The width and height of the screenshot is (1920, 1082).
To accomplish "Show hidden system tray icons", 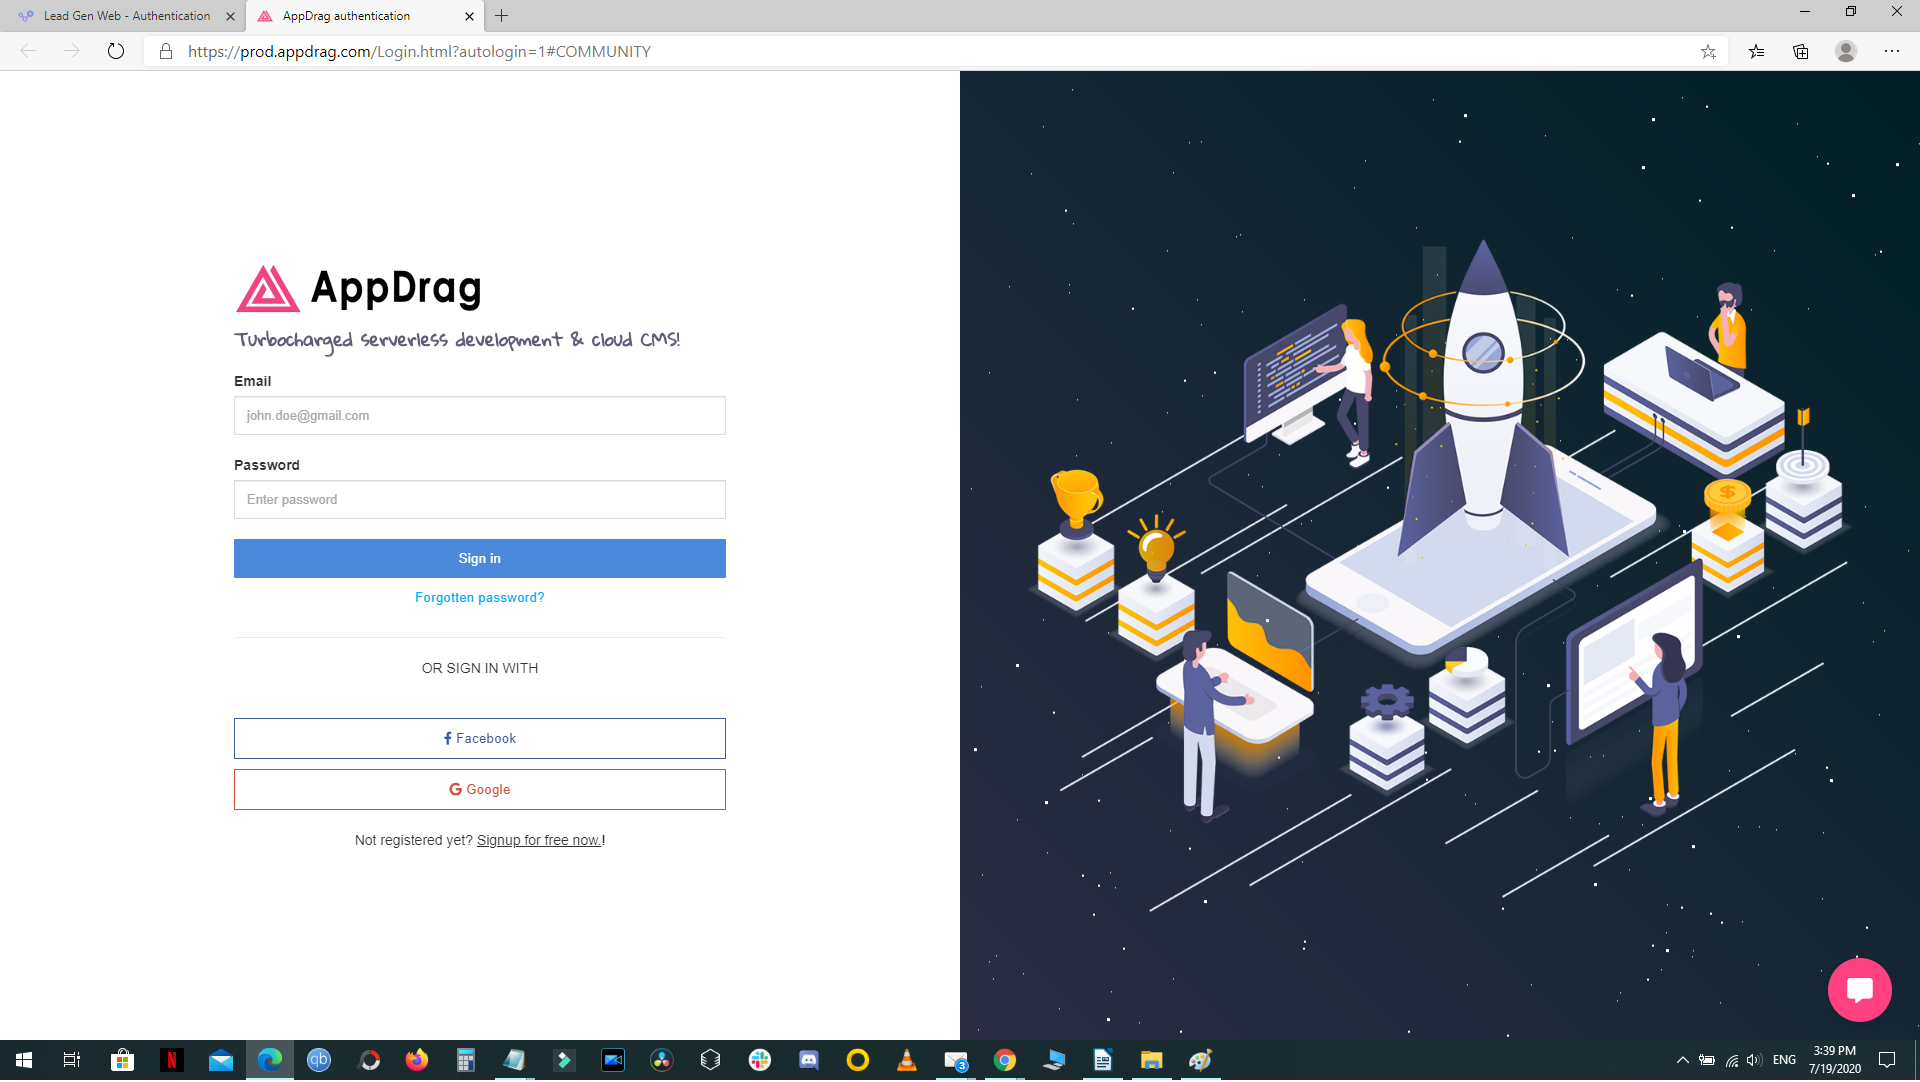I will click(x=1683, y=1061).
